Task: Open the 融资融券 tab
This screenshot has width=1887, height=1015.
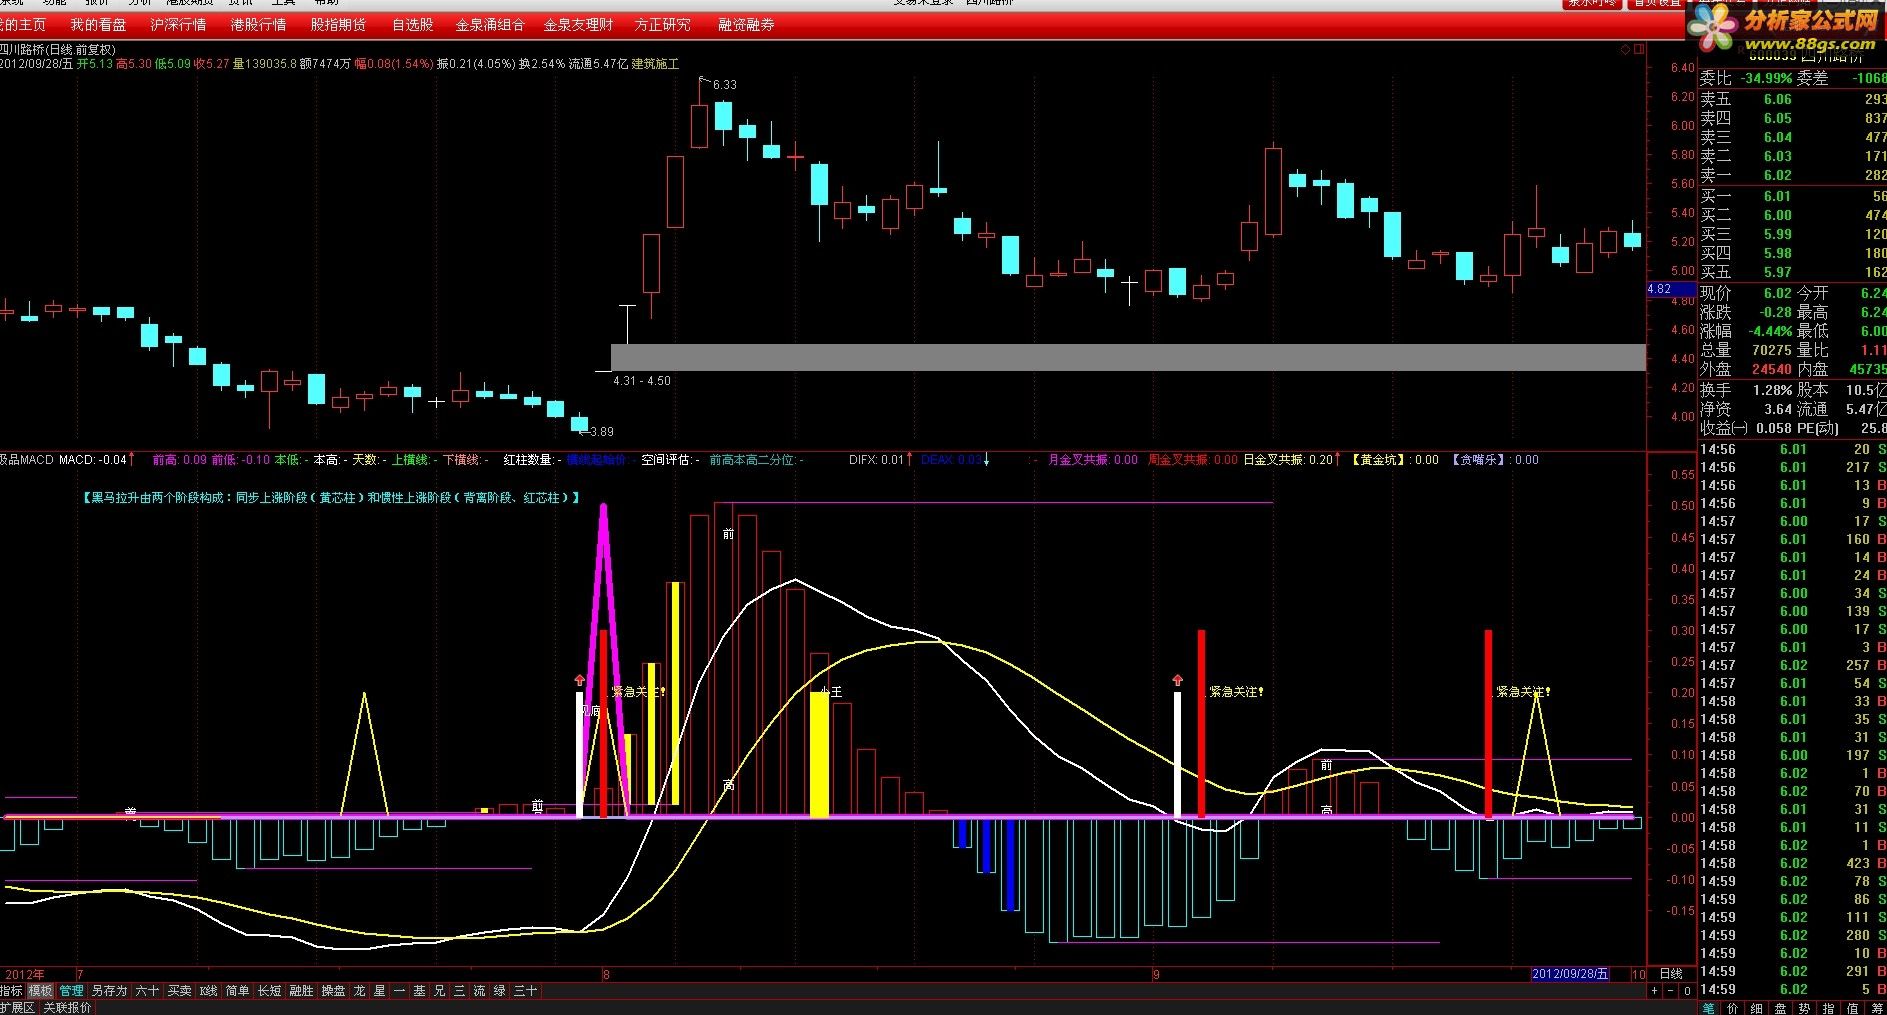Action: (746, 24)
